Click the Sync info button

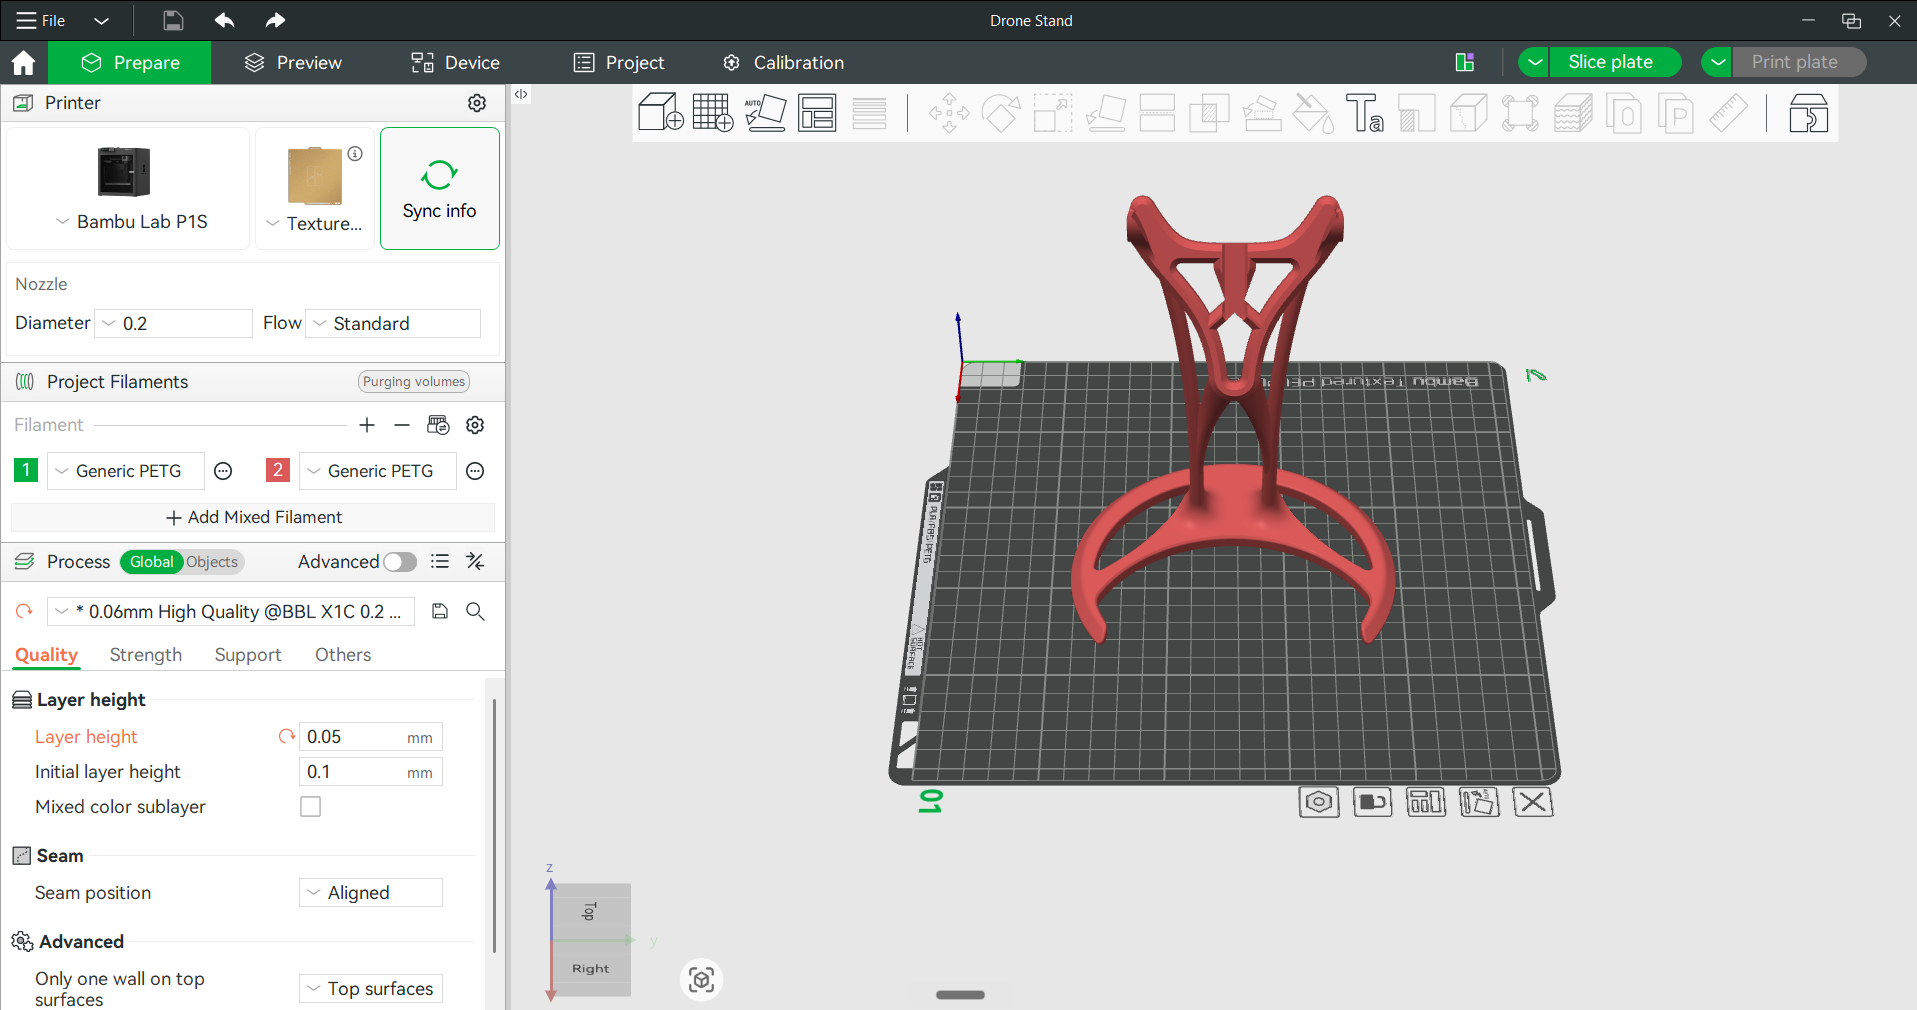(x=440, y=188)
